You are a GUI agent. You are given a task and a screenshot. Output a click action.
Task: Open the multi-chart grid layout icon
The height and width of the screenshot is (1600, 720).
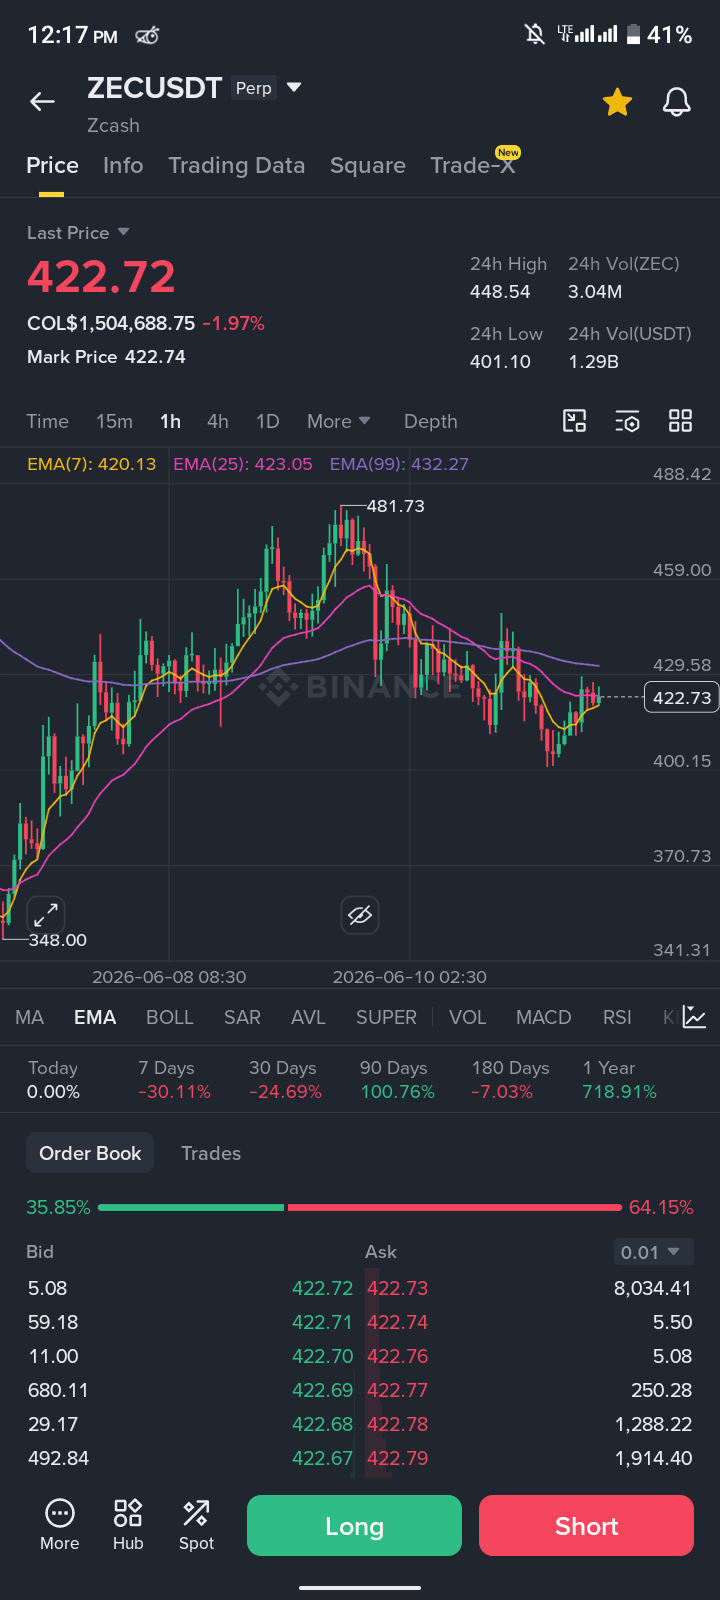[680, 421]
